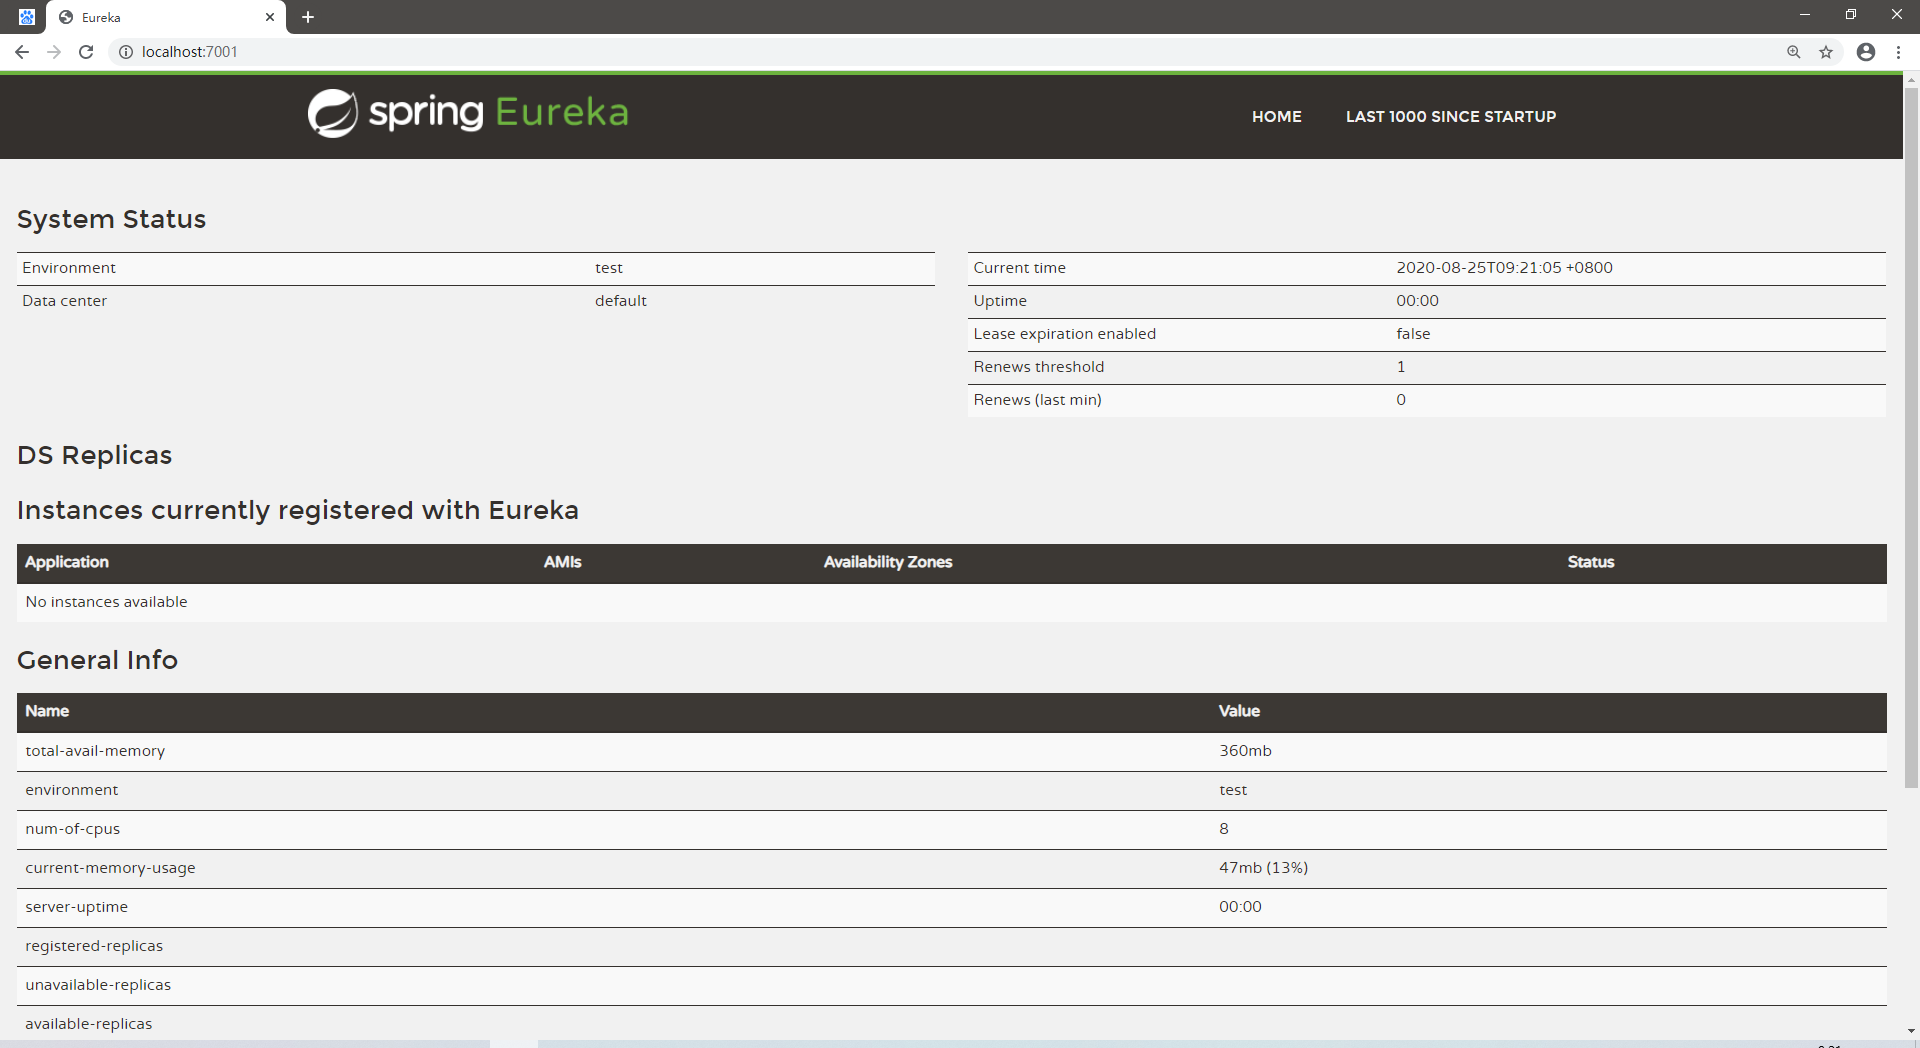Click the current-memory-usage row name
Viewport: 1920px width, 1048px height.
110,868
